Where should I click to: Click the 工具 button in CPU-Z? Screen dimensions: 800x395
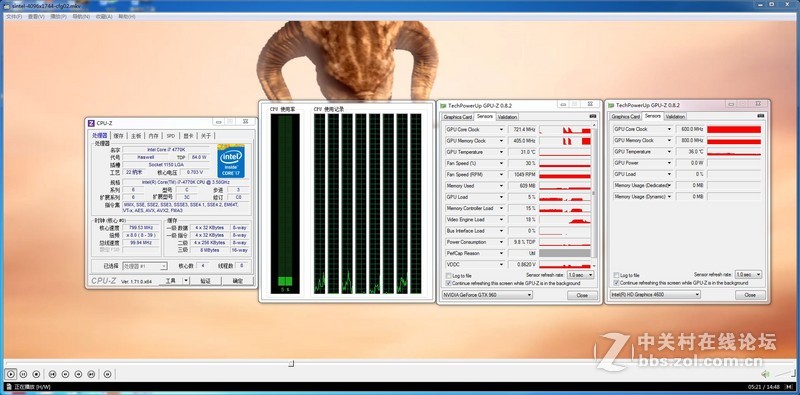pos(170,281)
